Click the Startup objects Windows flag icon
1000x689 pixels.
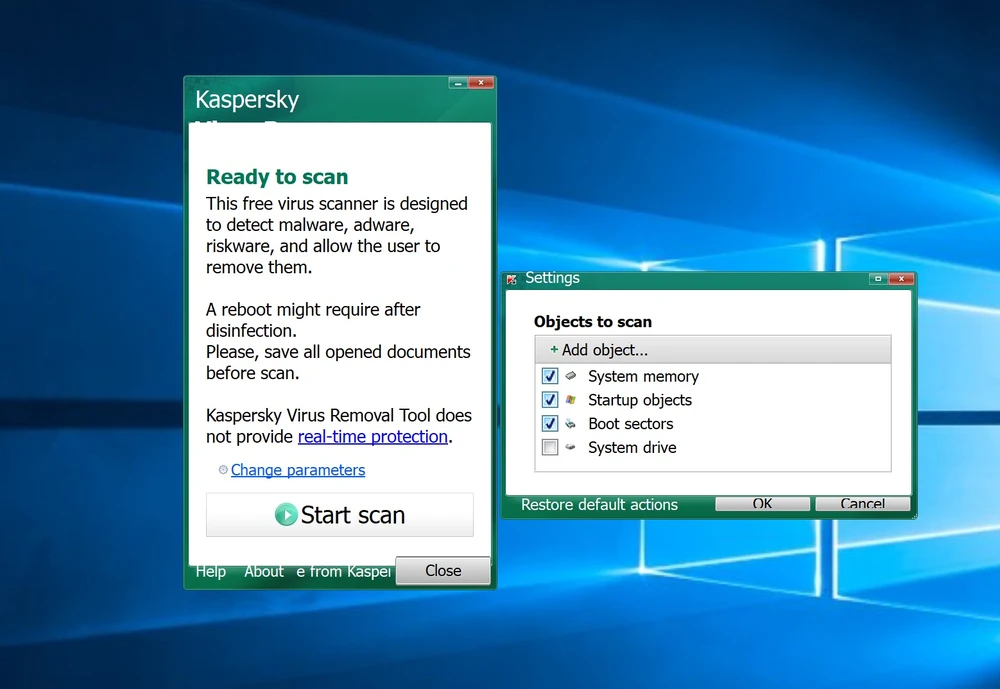571,400
